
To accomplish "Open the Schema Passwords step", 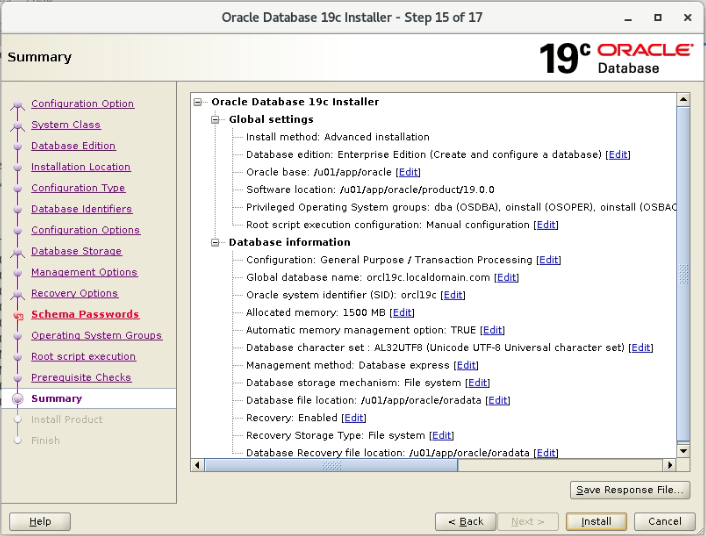I will 85,314.
